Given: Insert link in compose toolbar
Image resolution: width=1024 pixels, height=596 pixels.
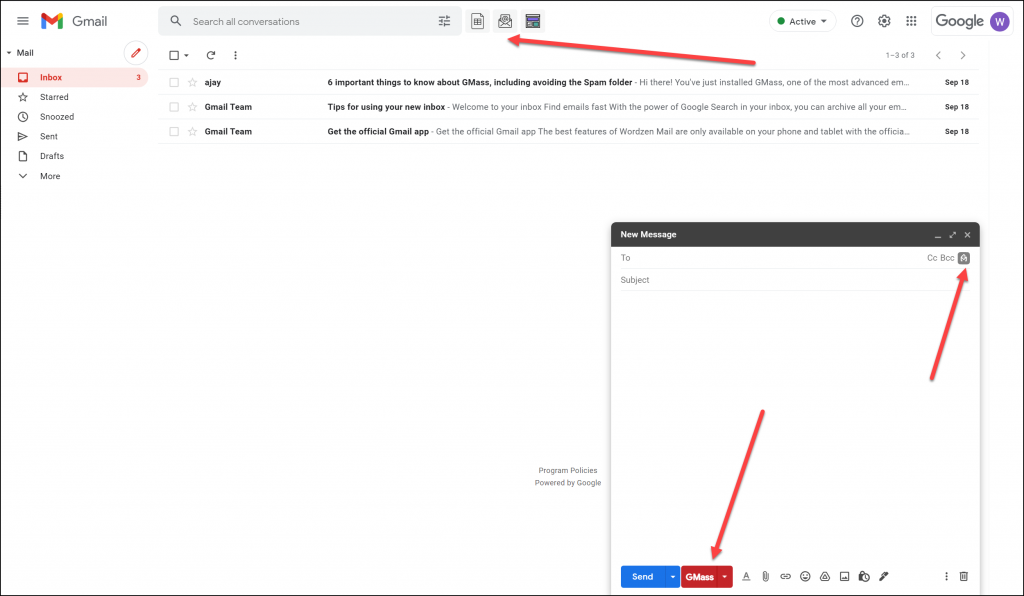Looking at the screenshot, I should (x=785, y=576).
